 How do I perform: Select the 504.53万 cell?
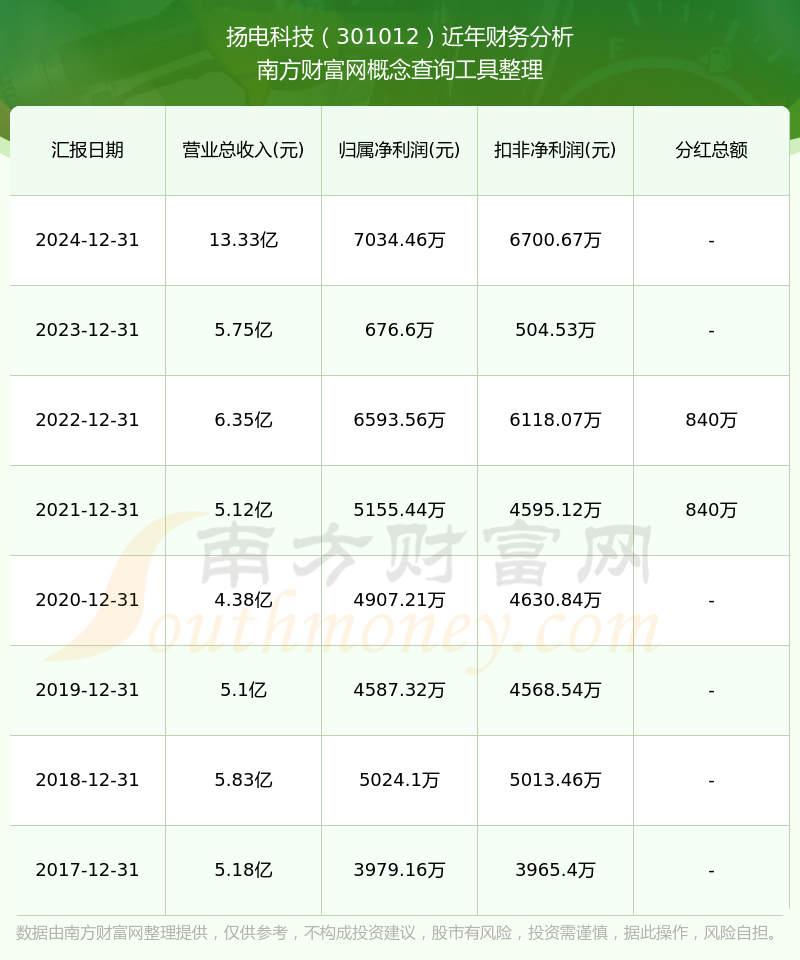[555, 330]
